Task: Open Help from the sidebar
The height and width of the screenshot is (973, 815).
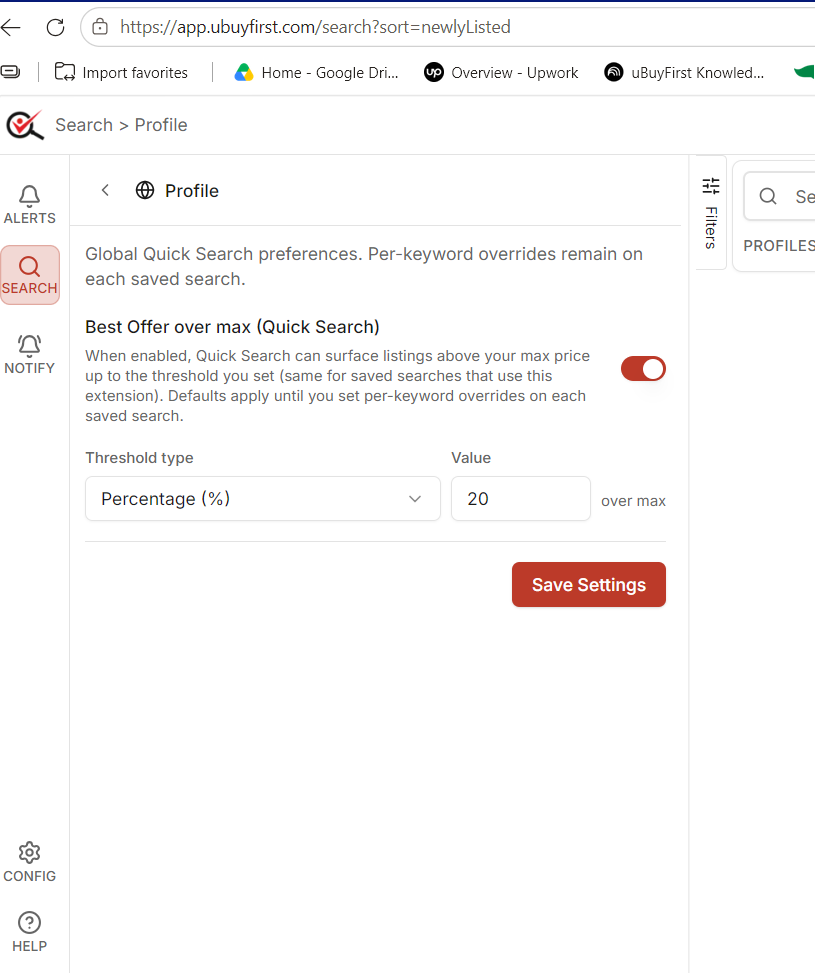Action: tap(30, 932)
